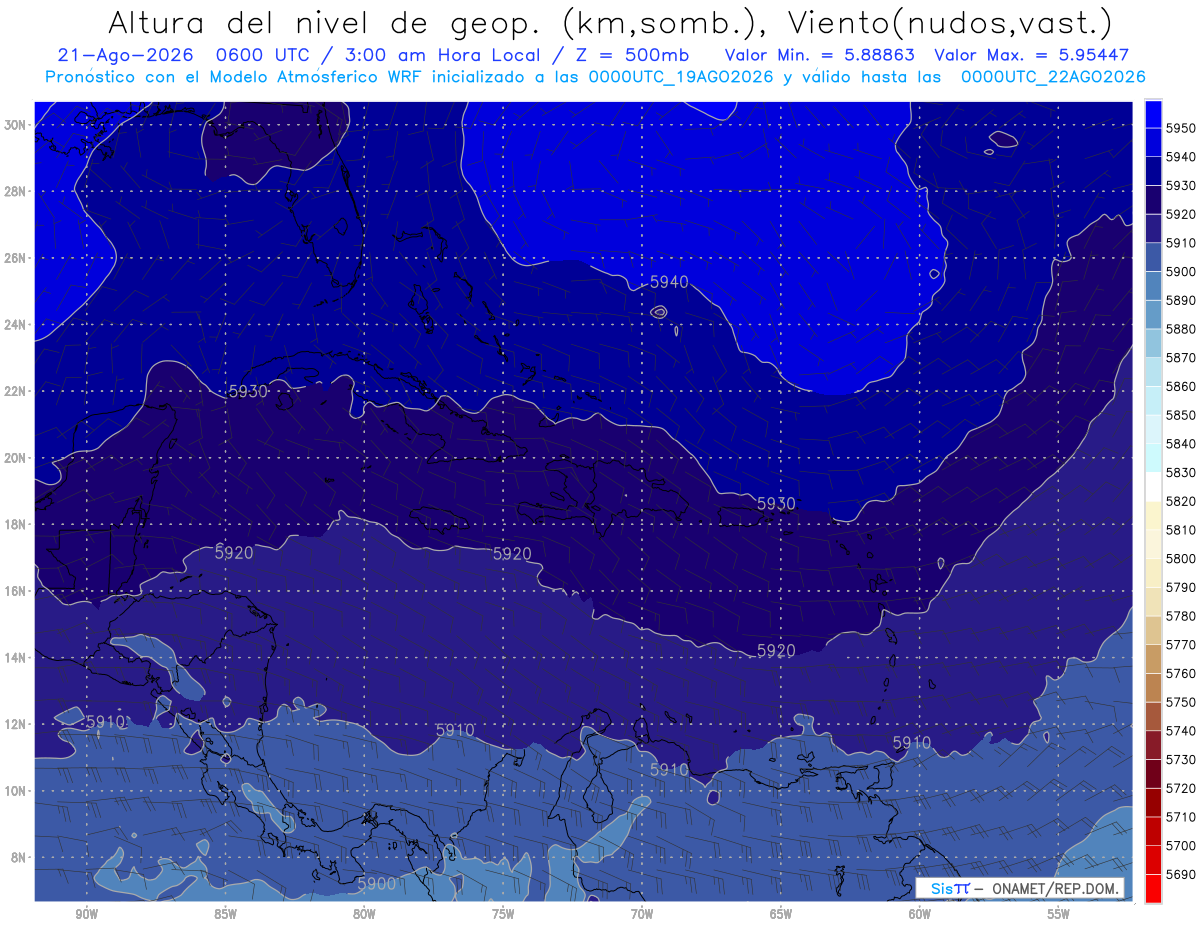Click the '90W' longitude axis label
The width and height of the screenshot is (1200, 927).
pyautogui.click(x=86, y=913)
